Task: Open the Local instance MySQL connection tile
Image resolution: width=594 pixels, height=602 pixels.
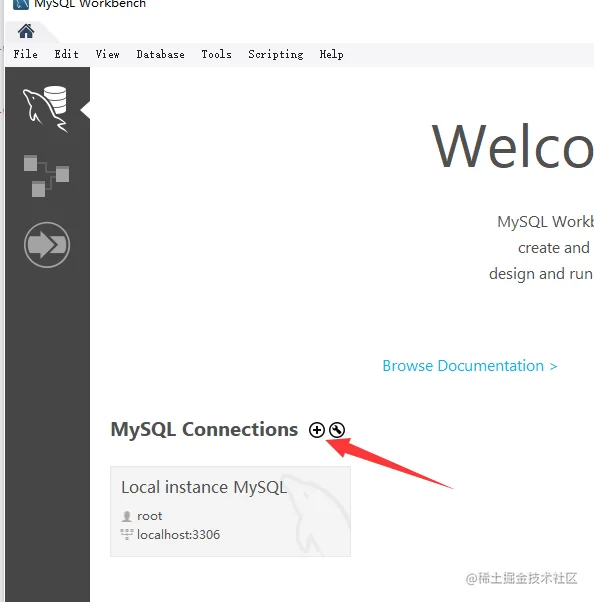Action: (x=230, y=511)
